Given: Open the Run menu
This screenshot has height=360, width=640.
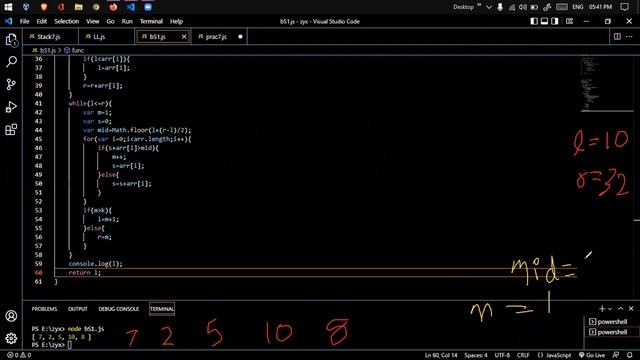Looking at the screenshot, I should [x=127, y=21].
